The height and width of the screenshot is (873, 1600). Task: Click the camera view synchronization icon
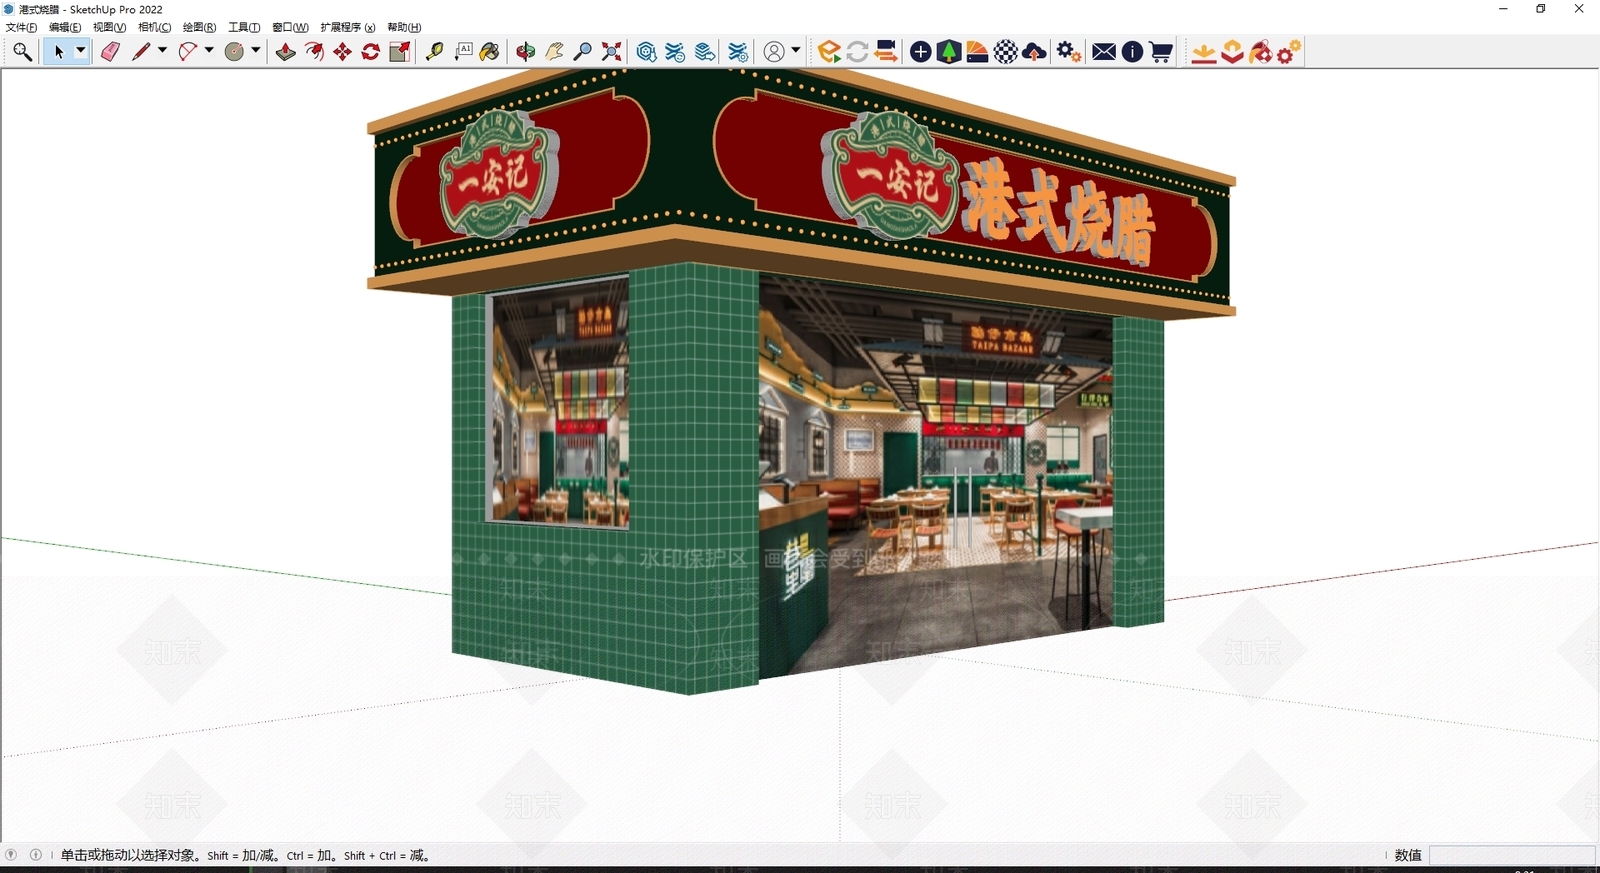[886, 52]
